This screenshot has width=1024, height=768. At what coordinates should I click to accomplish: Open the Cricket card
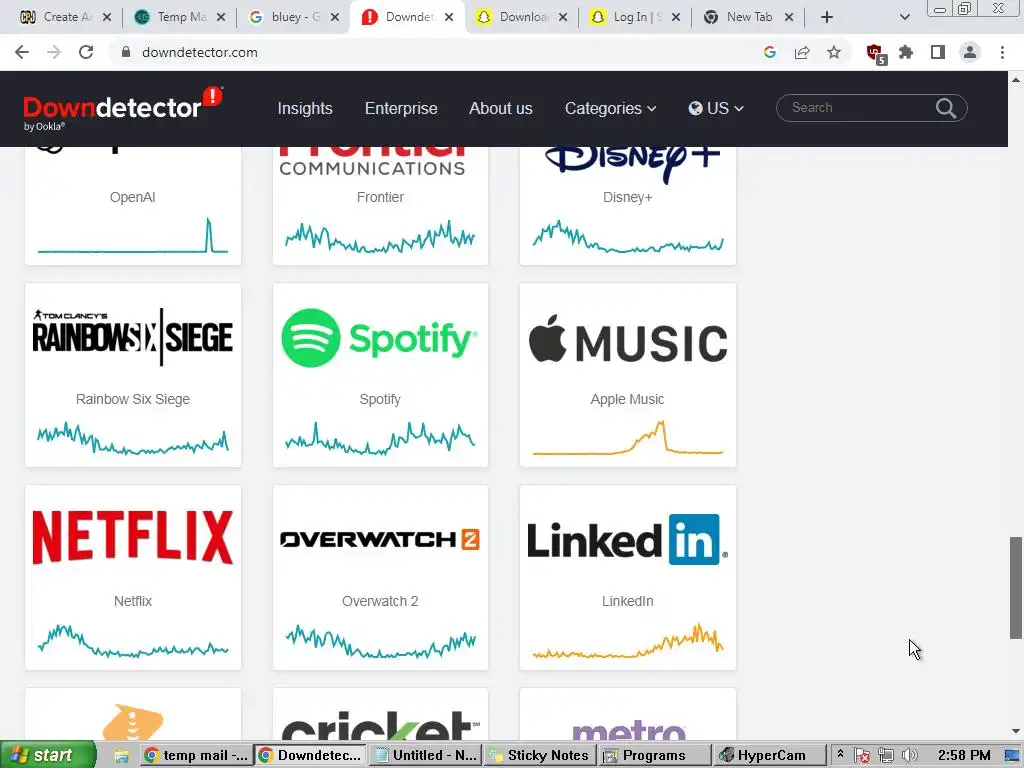pos(380,714)
